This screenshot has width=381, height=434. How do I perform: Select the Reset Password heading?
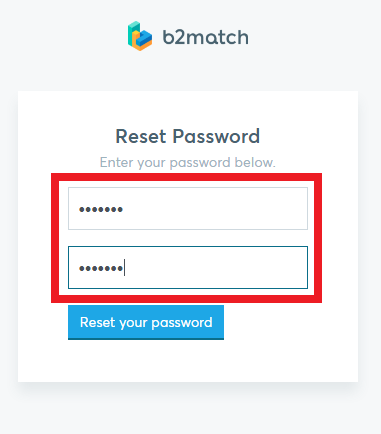coord(188,136)
